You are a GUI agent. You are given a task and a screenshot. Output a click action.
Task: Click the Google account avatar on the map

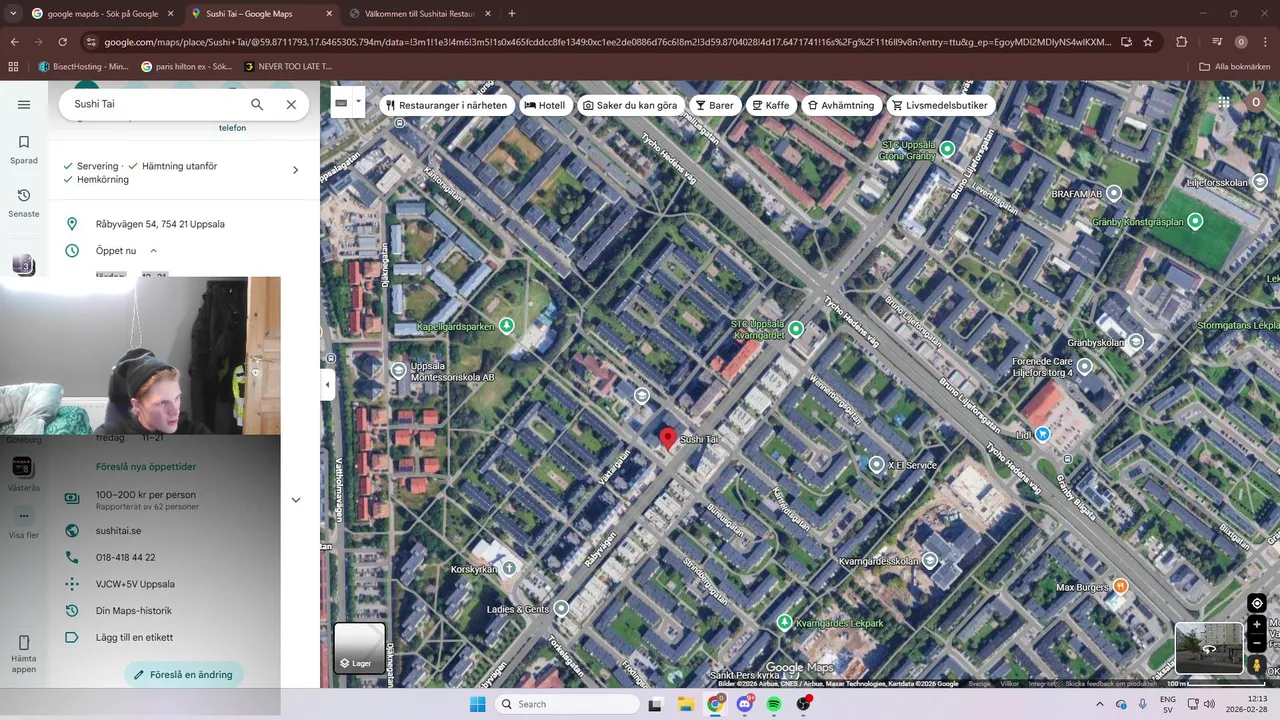[1257, 102]
